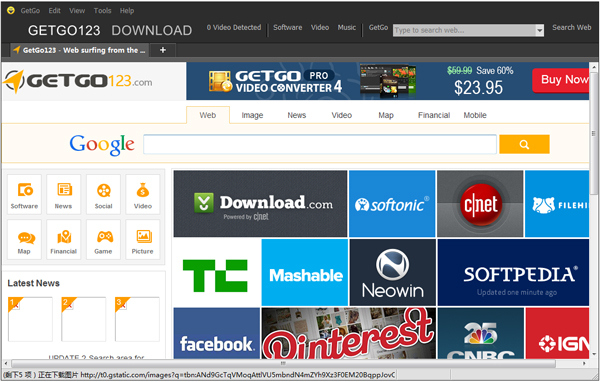Click the GetGo123.com logo
Viewport: 600px width, 382px height.
pos(78,81)
